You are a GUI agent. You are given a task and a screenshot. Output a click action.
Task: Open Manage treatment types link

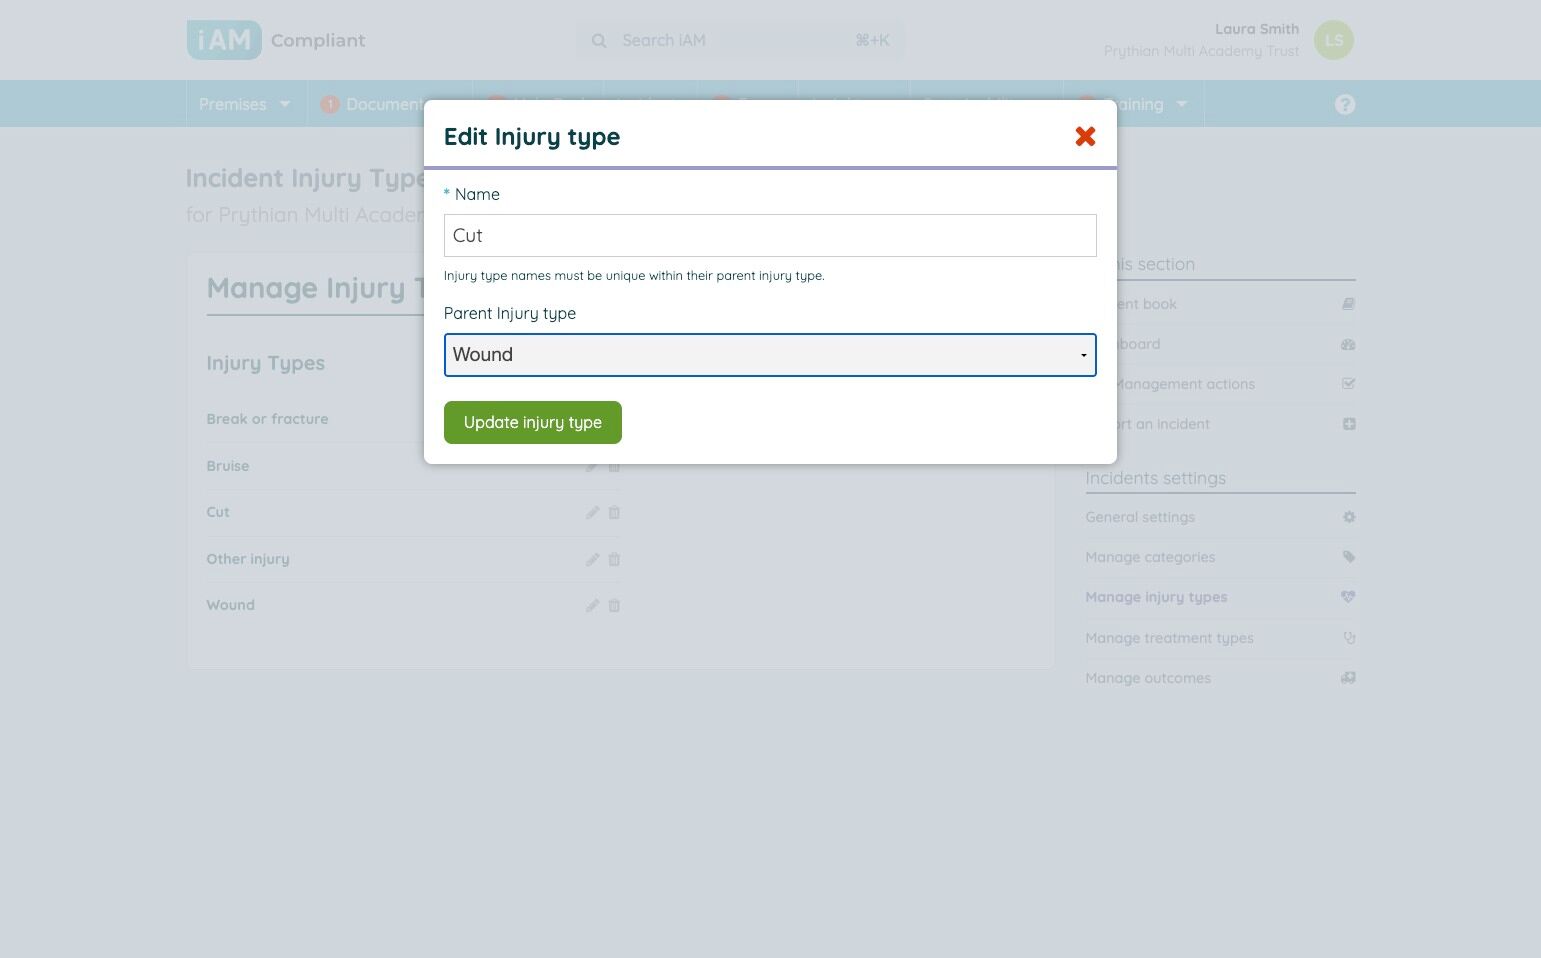click(x=1169, y=638)
